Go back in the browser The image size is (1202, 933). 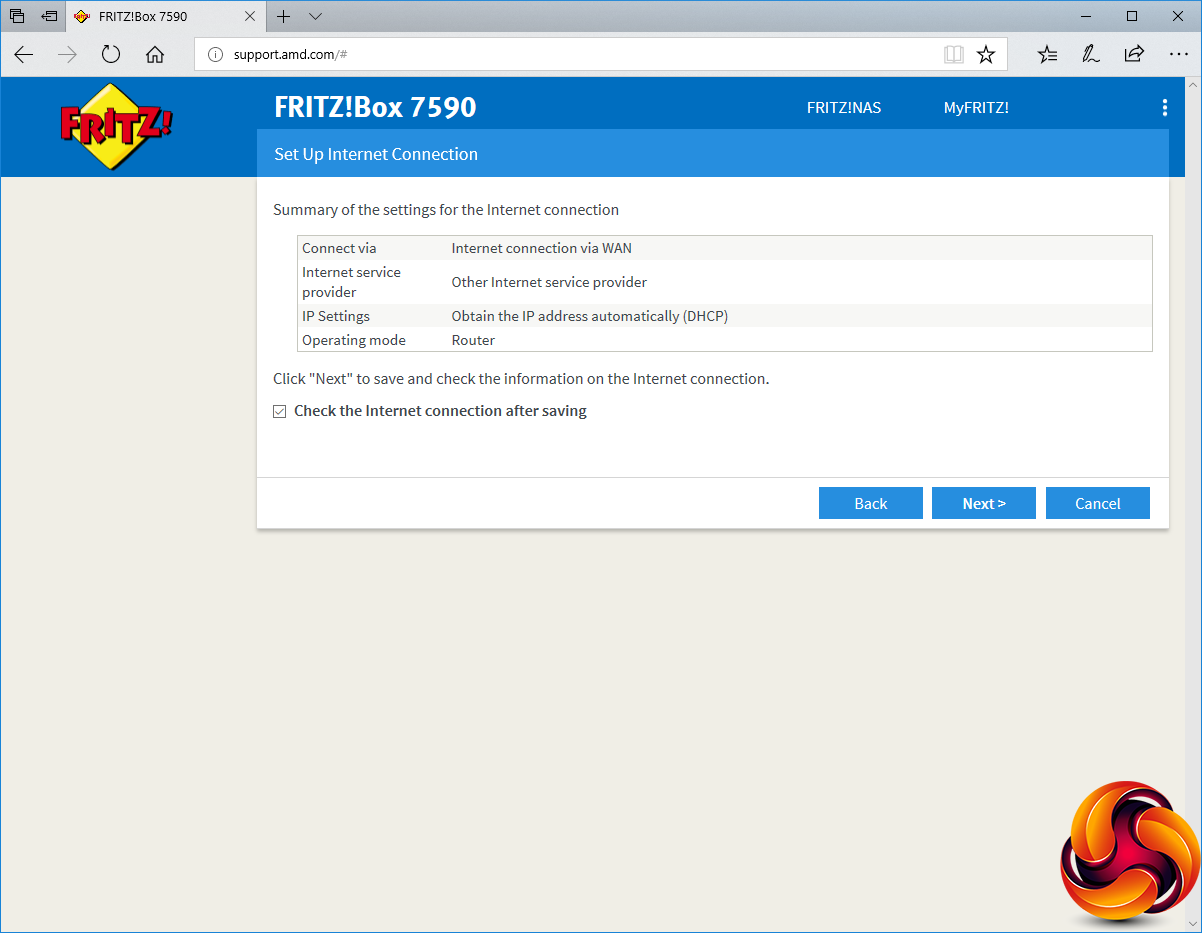24,55
